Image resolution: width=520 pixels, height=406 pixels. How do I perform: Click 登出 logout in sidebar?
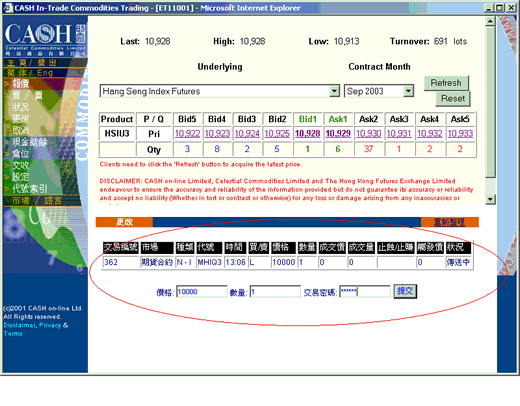[x=47, y=62]
